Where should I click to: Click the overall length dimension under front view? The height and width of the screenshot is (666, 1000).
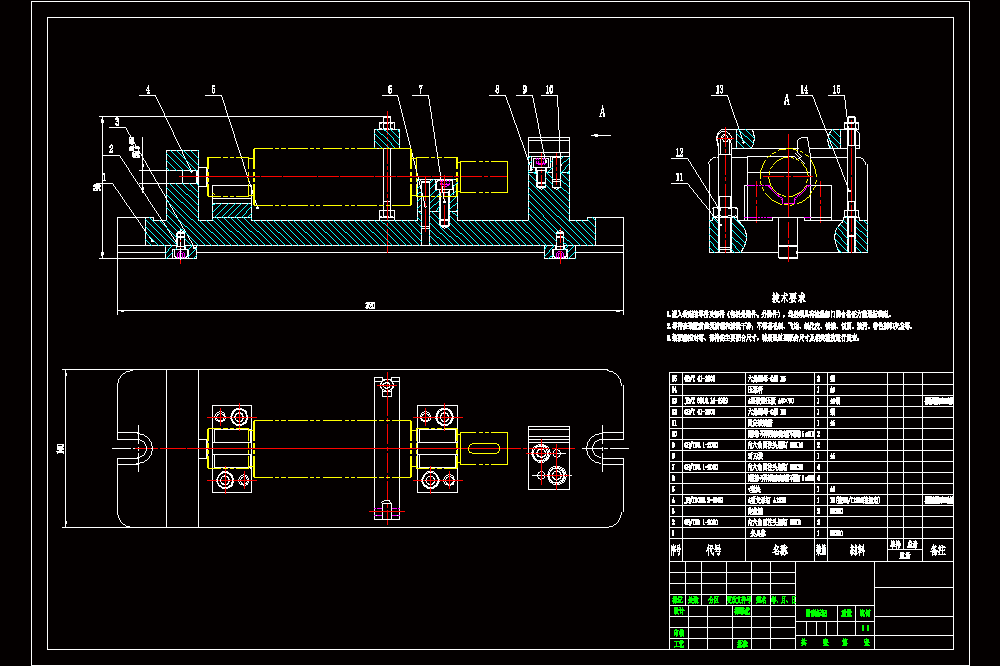(x=370, y=306)
